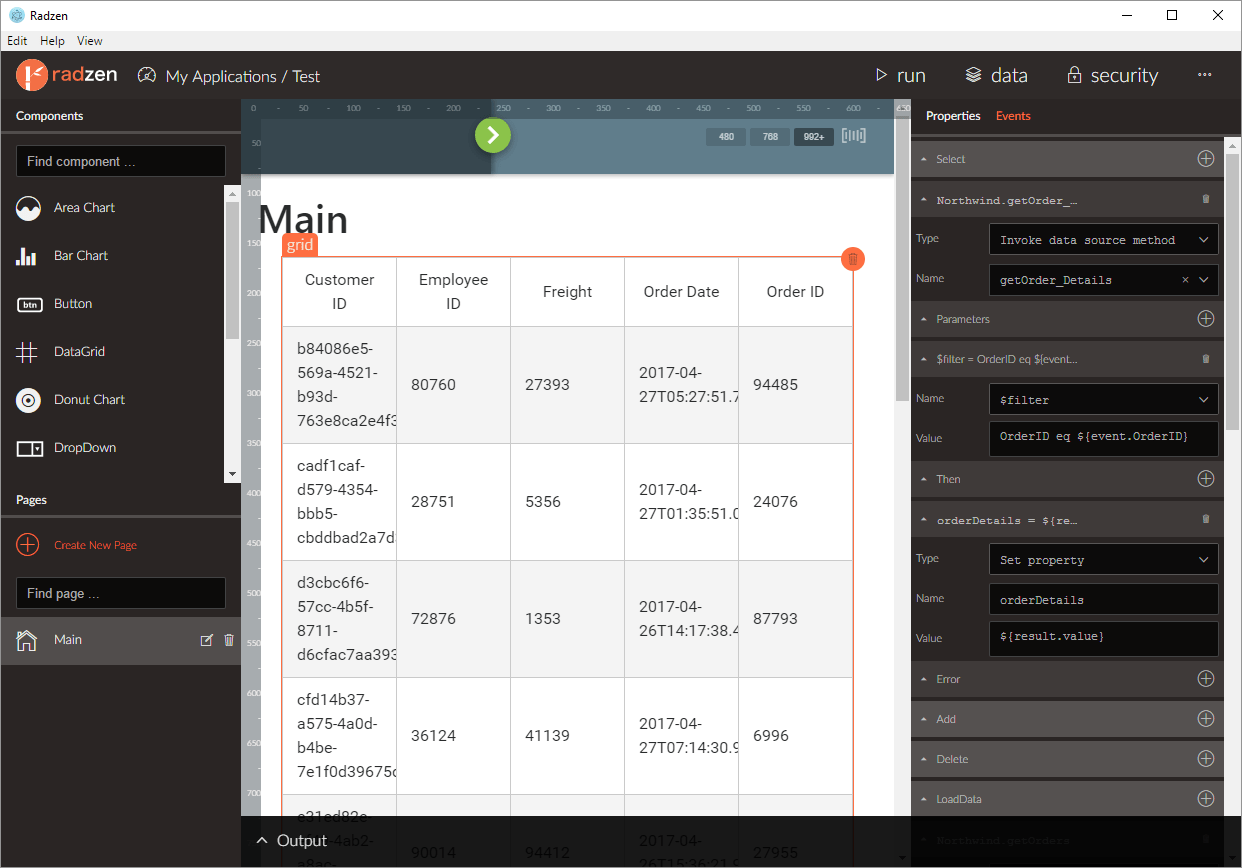Click the Find page search field
Viewport: 1242px width, 868px height.
point(121,593)
